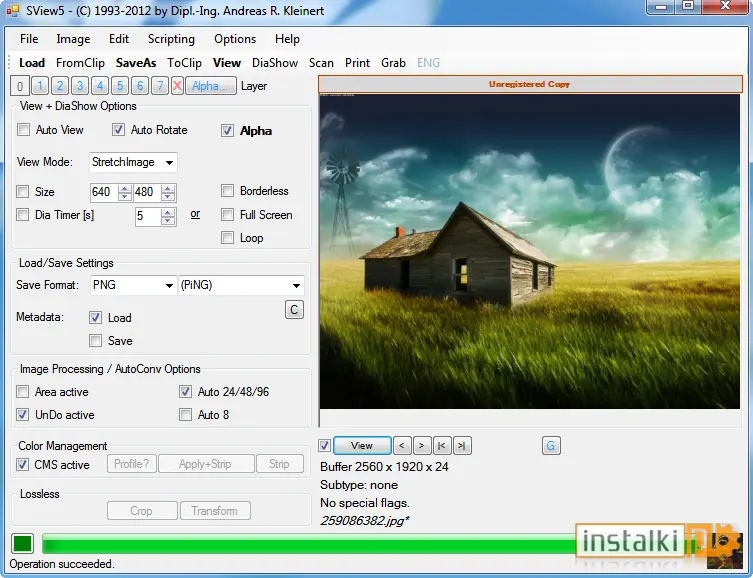The image size is (753, 578).
Task: Go to previous image with < button
Action: [x=402, y=446]
